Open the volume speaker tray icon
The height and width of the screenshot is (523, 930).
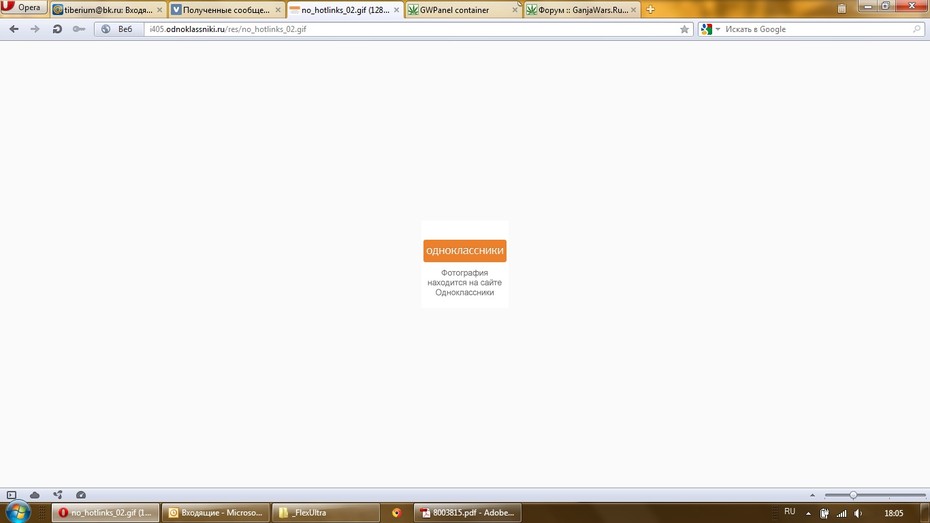point(858,514)
